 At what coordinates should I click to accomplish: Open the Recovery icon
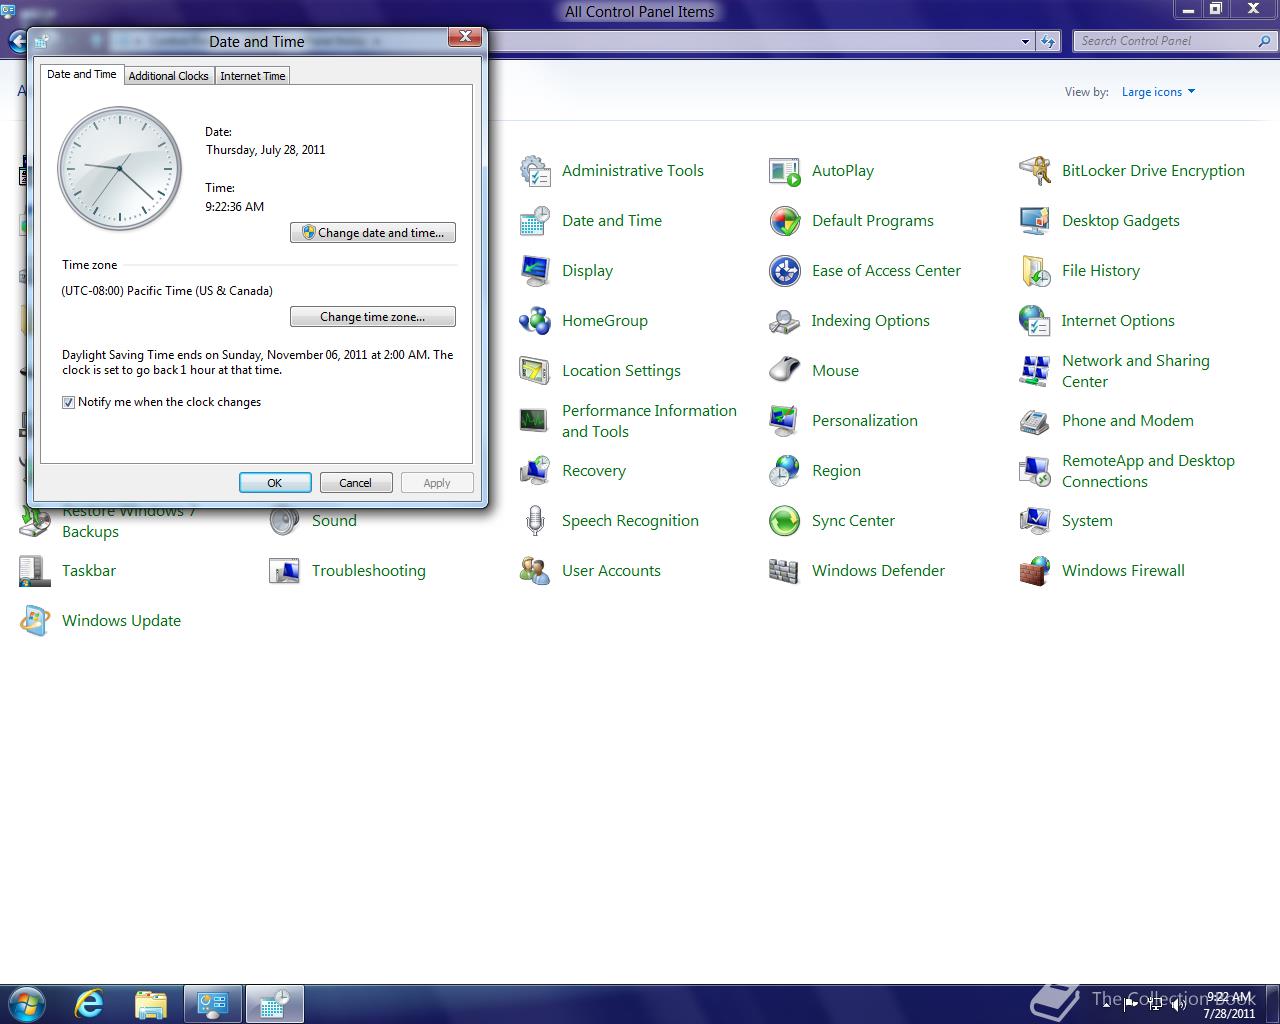535,471
